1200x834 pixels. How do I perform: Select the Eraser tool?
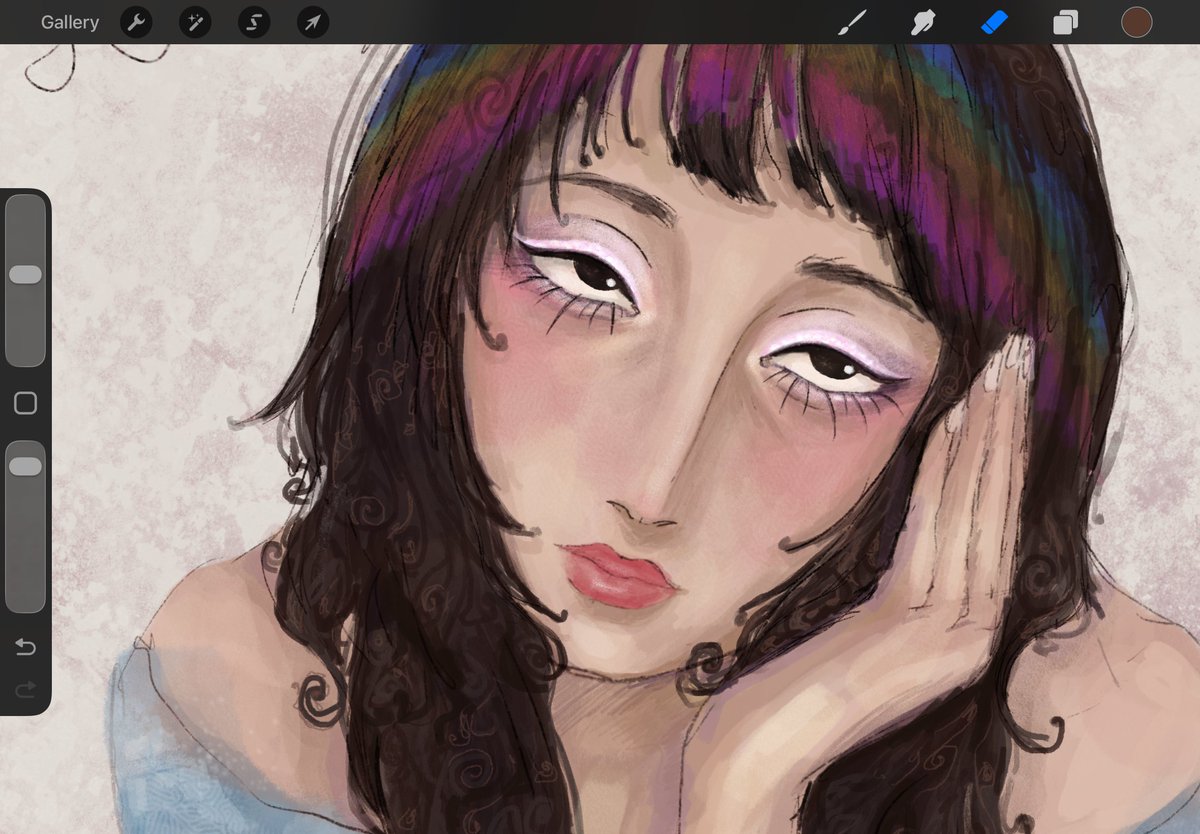[995, 22]
